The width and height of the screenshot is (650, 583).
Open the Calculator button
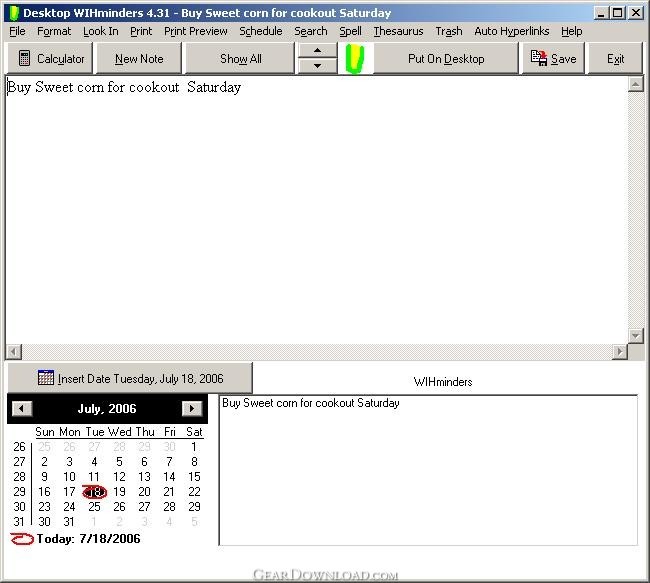point(52,59)
